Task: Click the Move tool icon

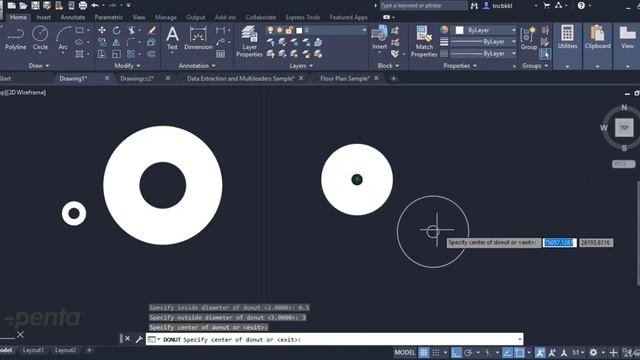Action: [x=102, y=30]
